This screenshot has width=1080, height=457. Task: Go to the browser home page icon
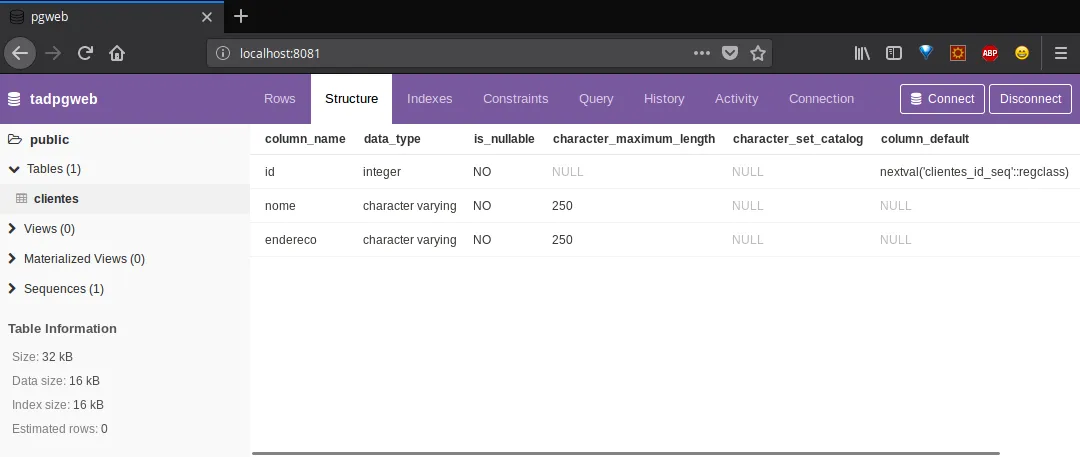117,53
